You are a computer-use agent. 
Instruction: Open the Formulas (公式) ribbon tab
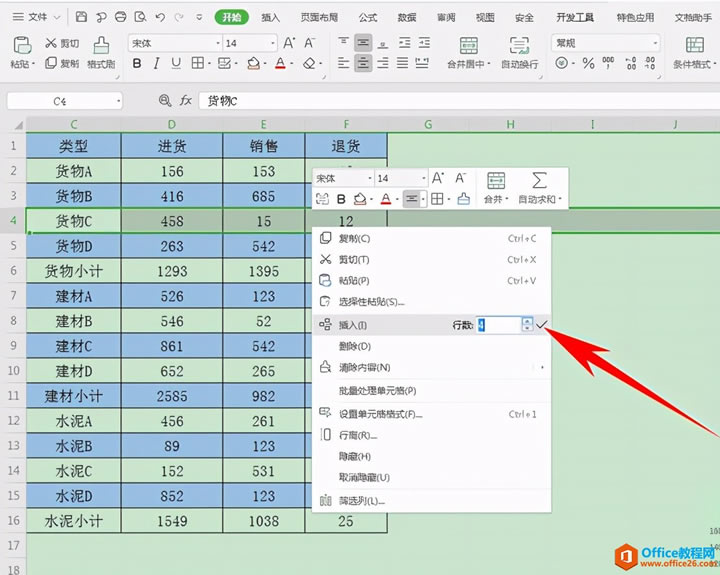tap(368, 17)
